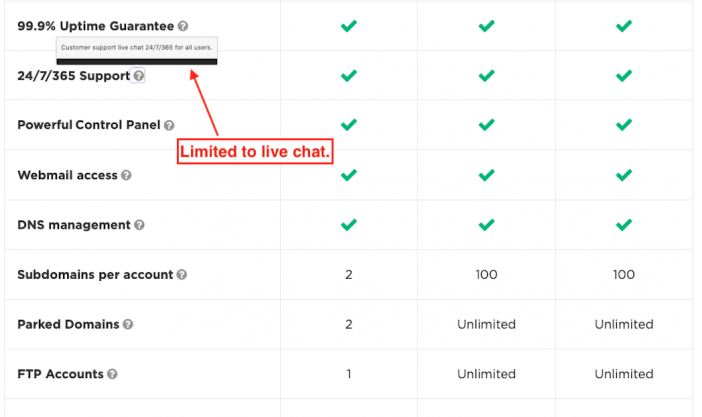Show info tooltip for DNS management
The width and height of the screenshot is (702, 417).
pos(139,225)
